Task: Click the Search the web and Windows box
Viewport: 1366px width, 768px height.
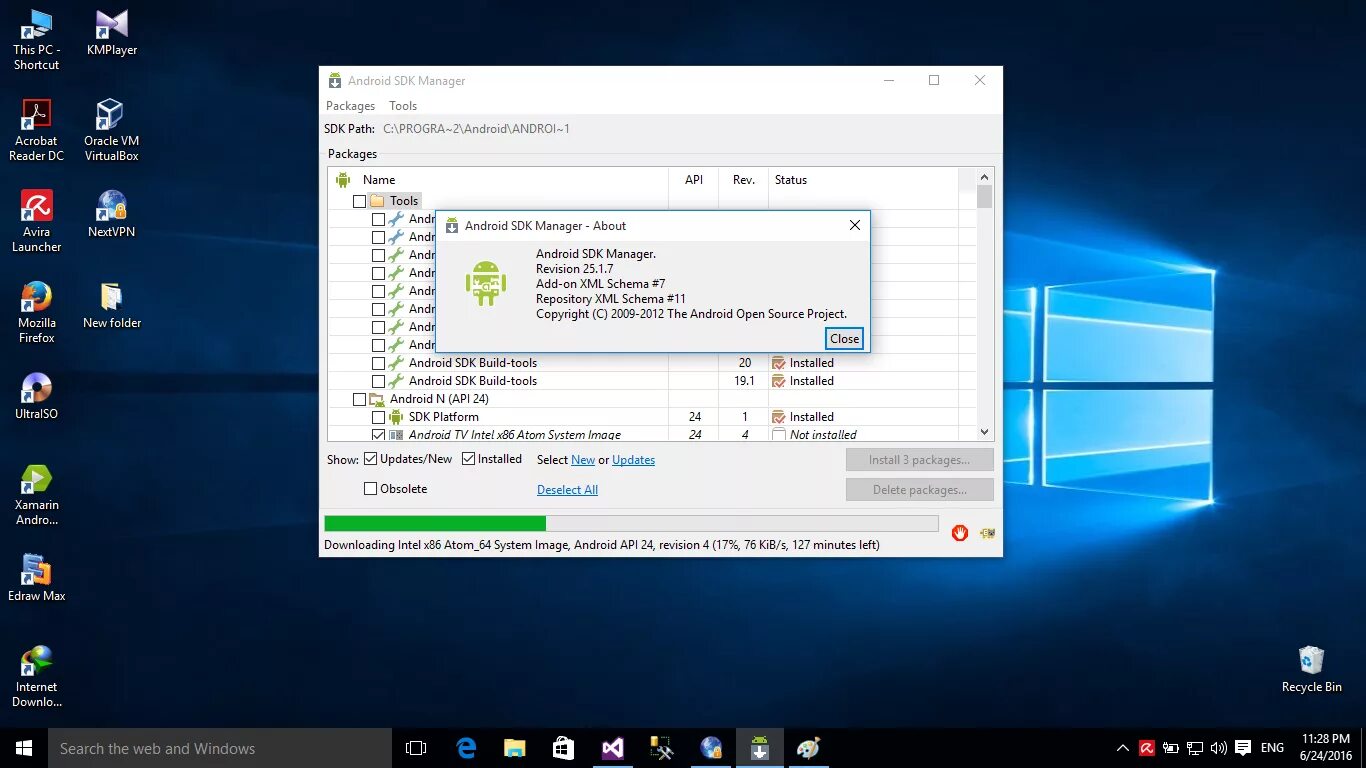Action: click(220, 748)
